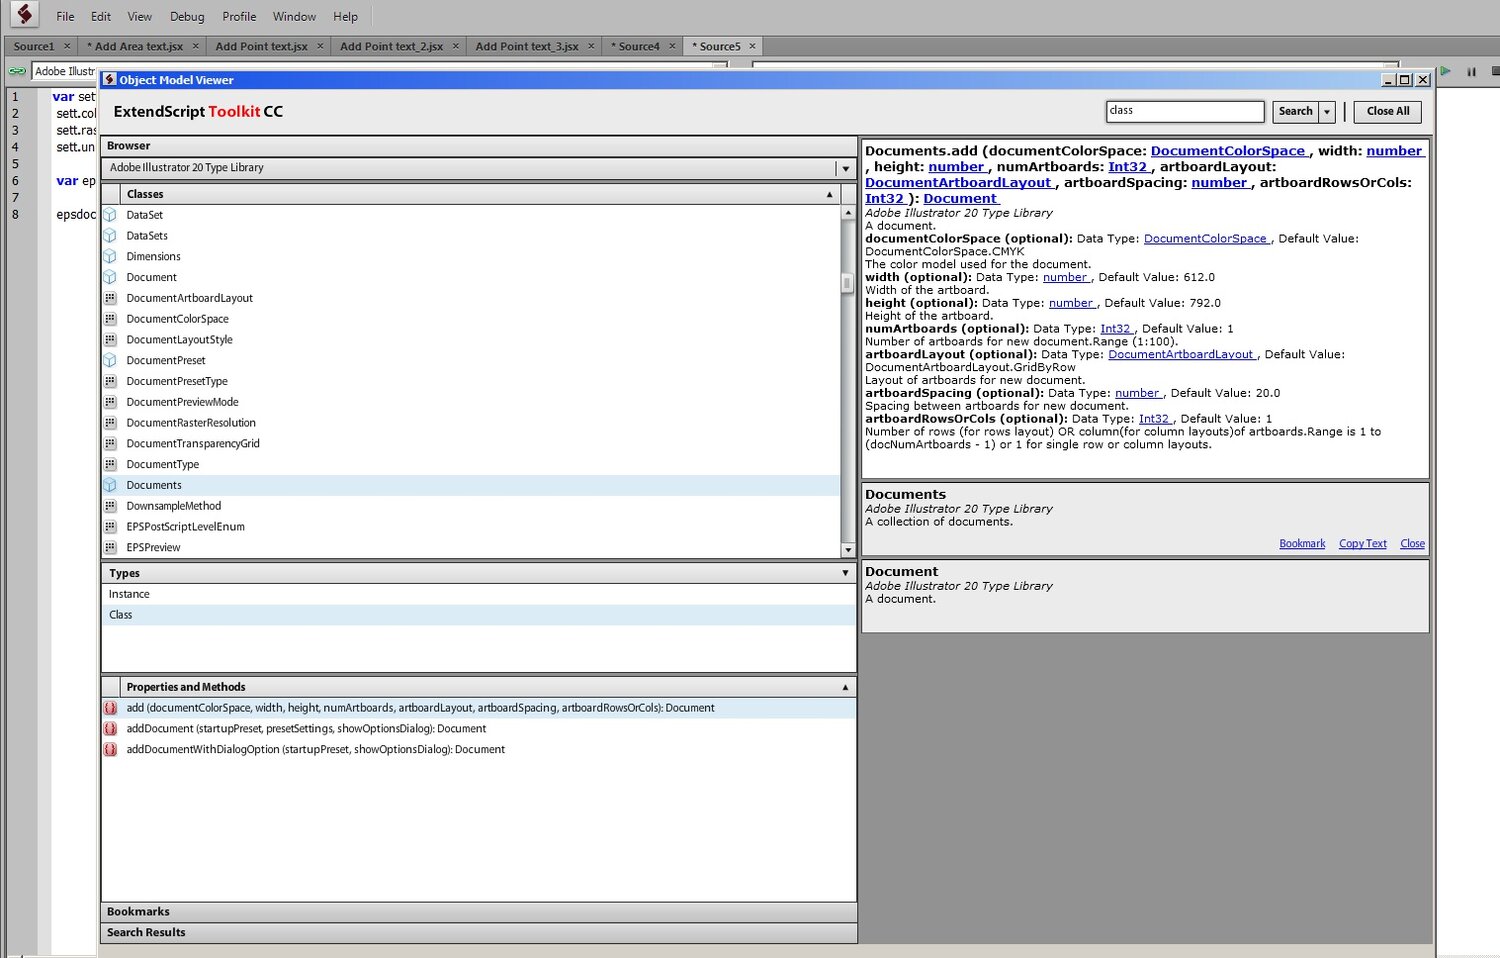Follow the DocumentArtboardLayout link in the signature
The height and width of the screenshot is (958, 1500).
[x=959, y=183]
